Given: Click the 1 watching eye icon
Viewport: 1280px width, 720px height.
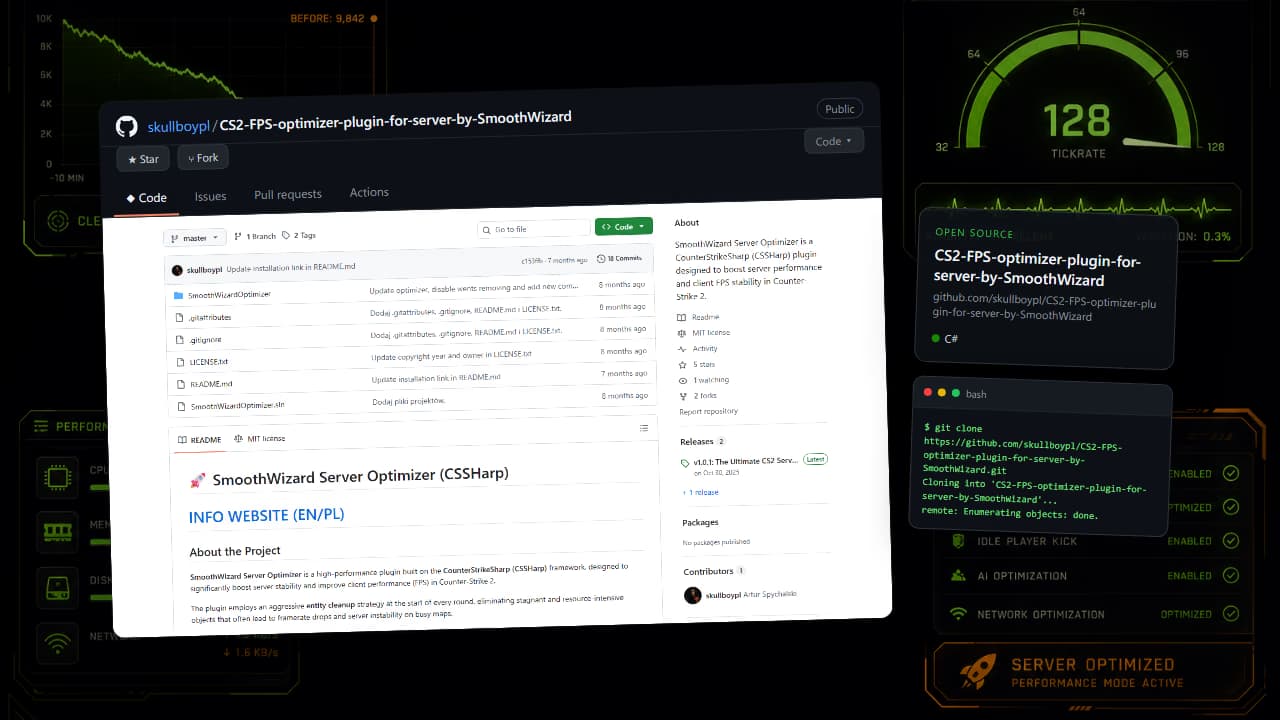Looking at the screenshot, I should (683, 380).
